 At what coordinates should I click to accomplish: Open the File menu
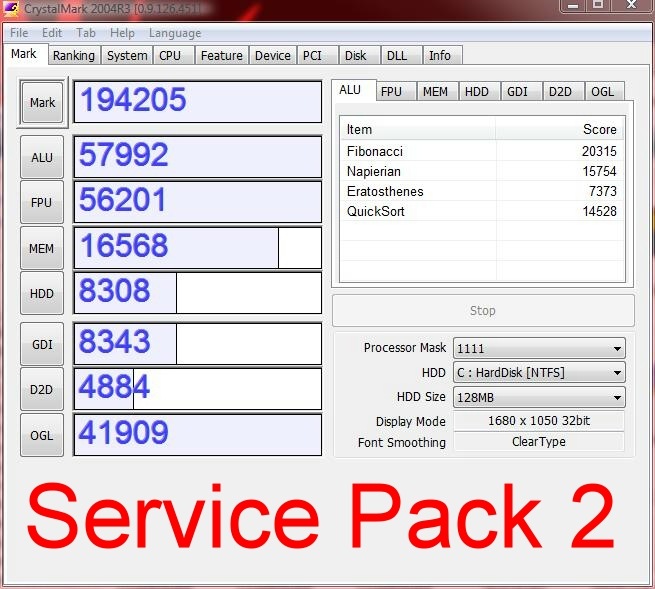[x=19, y=33]
